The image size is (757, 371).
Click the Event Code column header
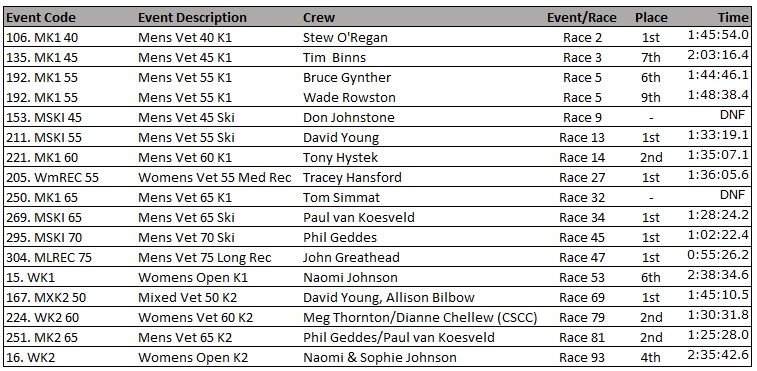coord(41,18)
